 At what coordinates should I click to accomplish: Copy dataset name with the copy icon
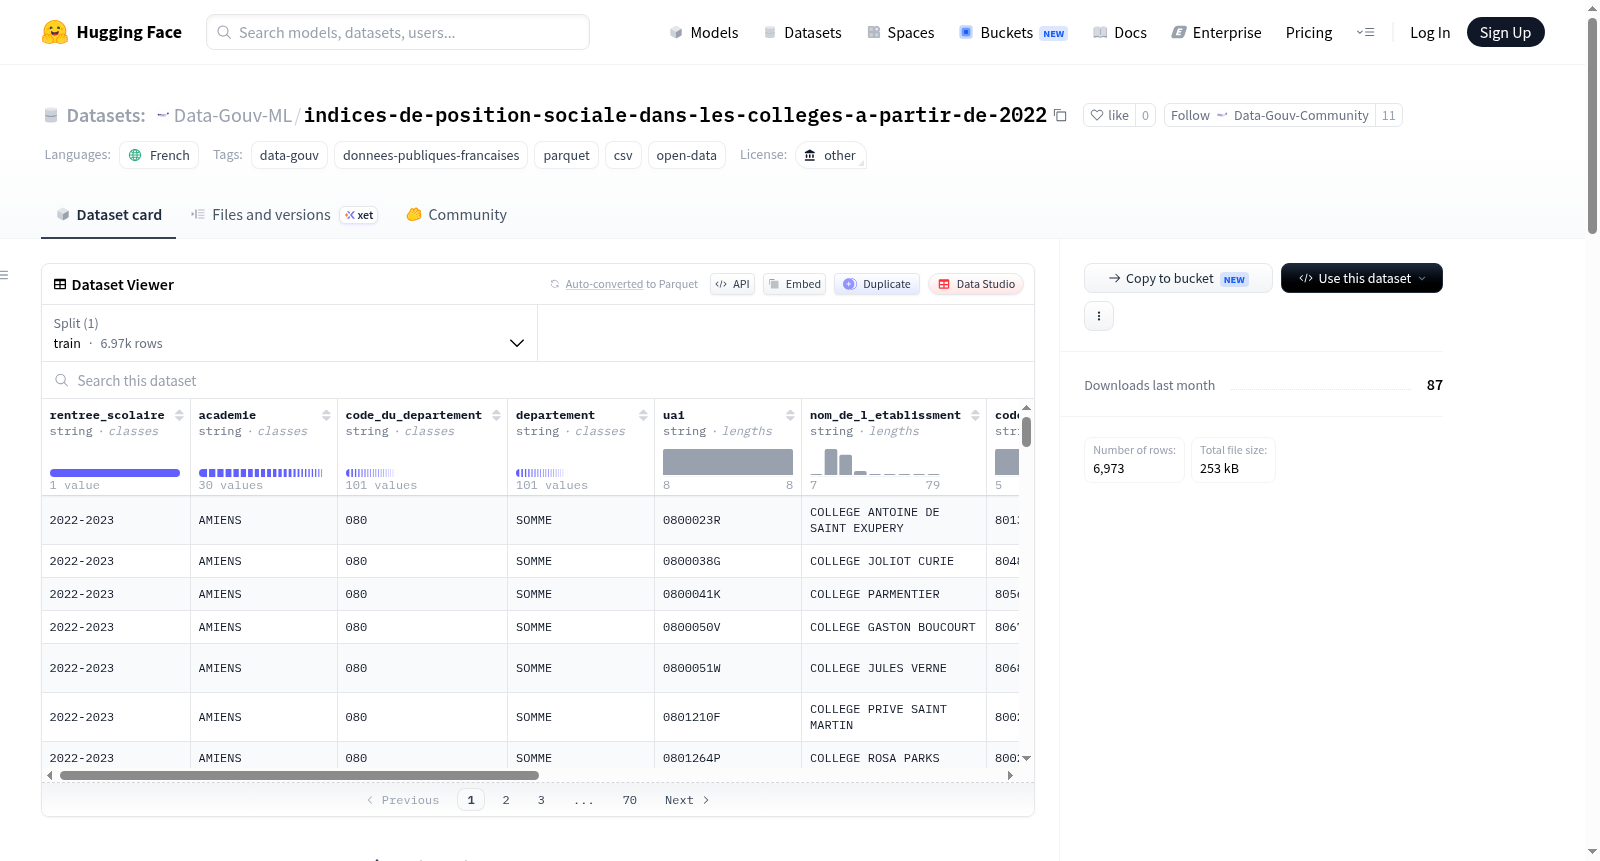point(1060,116)
